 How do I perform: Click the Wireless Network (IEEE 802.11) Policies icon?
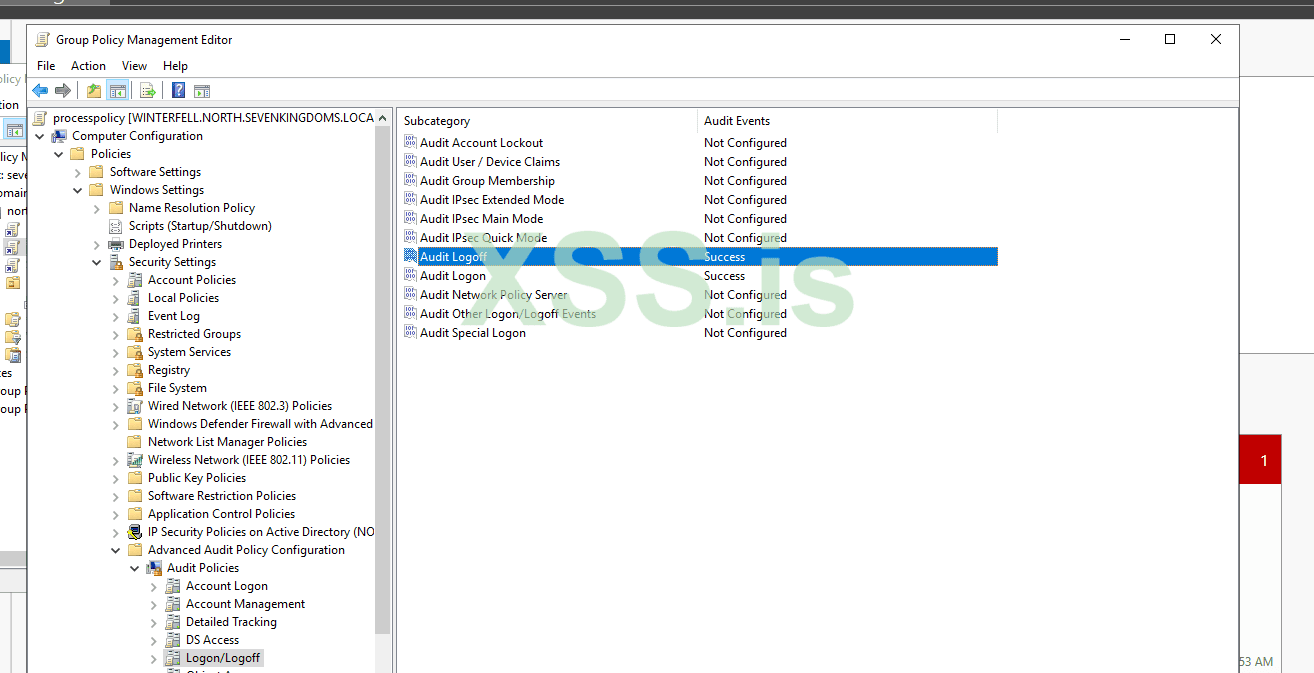pos(135,460)
